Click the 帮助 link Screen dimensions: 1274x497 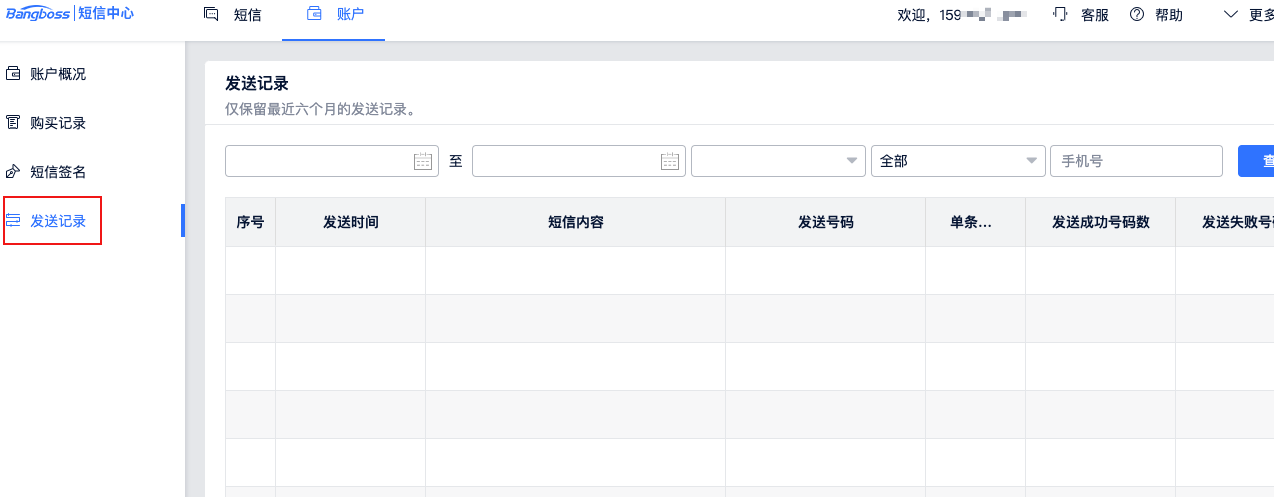pyautogui.click(x=1168, y=15)
